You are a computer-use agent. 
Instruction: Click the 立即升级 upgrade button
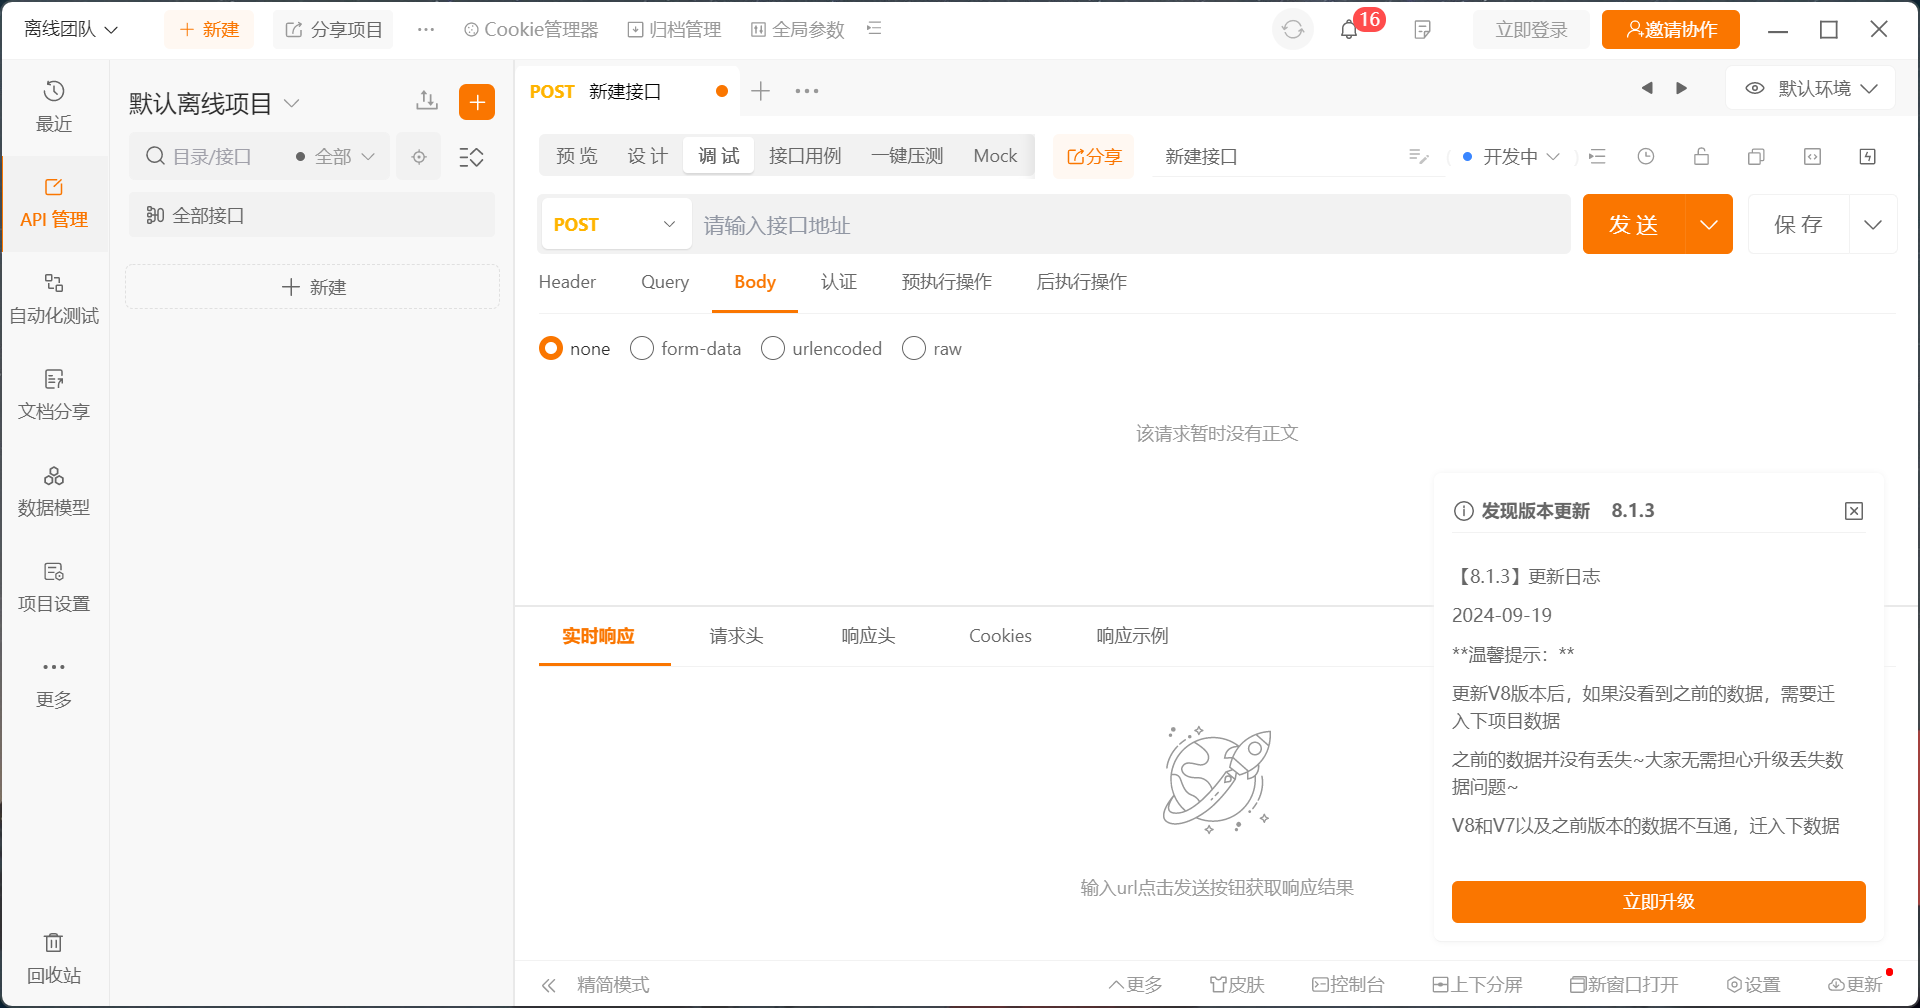pos(1658,902)
